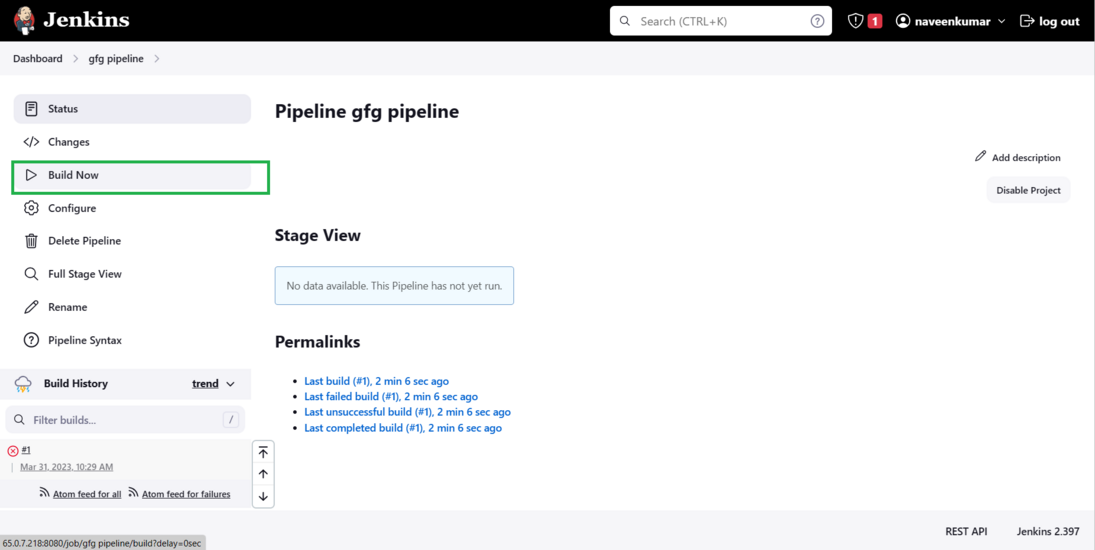Expand the naveenkumar user dropdown
The image size is (1095, 550).
point(1001,21)
